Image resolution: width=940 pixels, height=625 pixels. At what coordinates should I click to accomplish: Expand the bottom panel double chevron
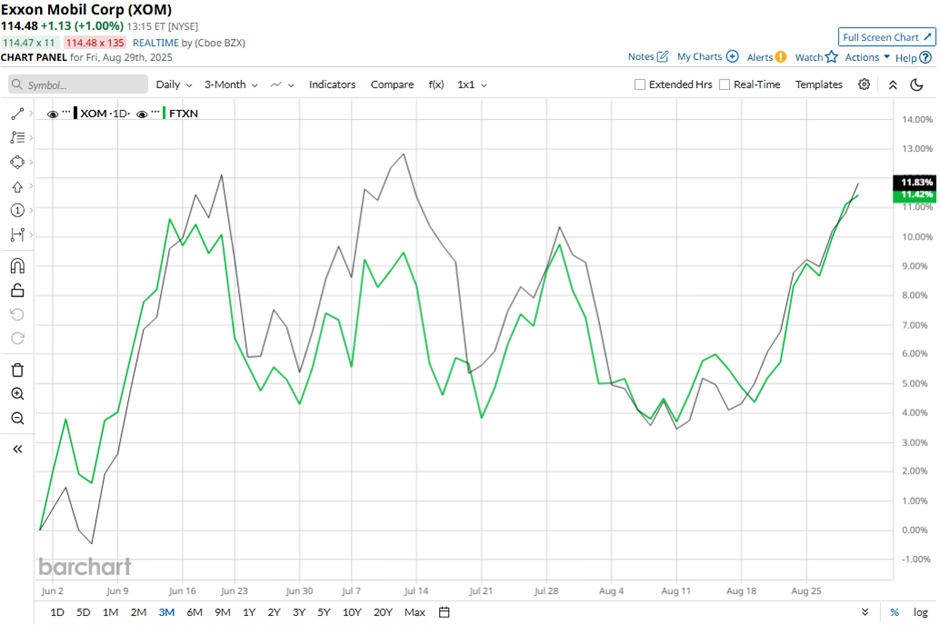pos(864,612)
